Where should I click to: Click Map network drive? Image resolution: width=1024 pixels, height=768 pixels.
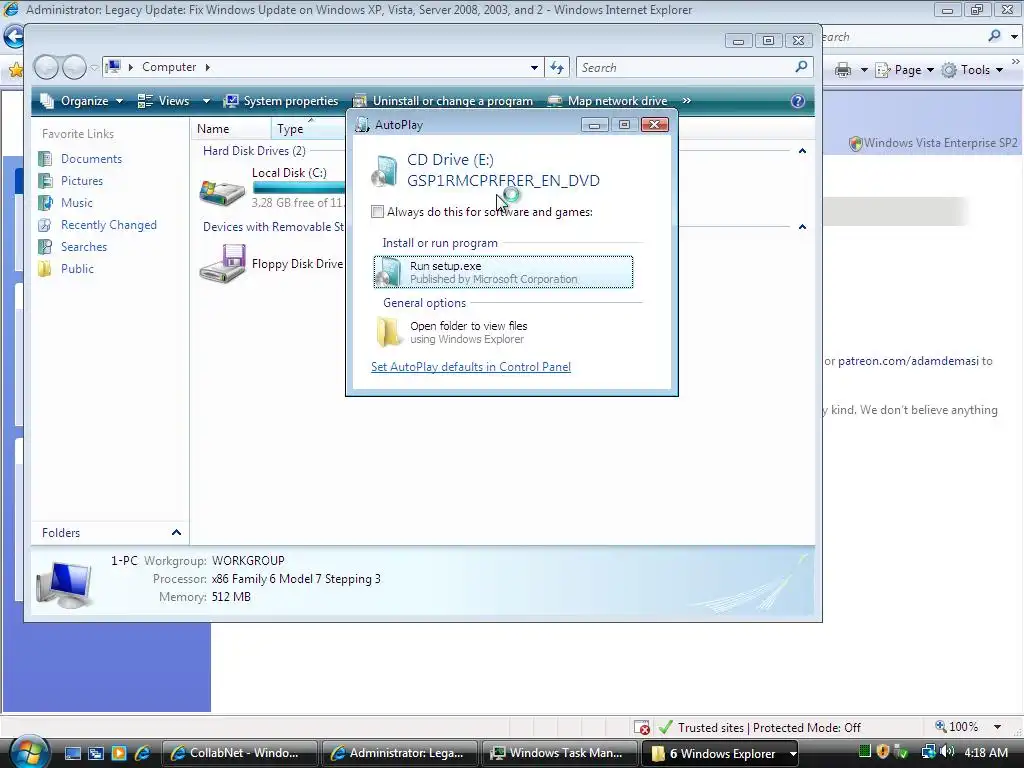click(607, 101)
